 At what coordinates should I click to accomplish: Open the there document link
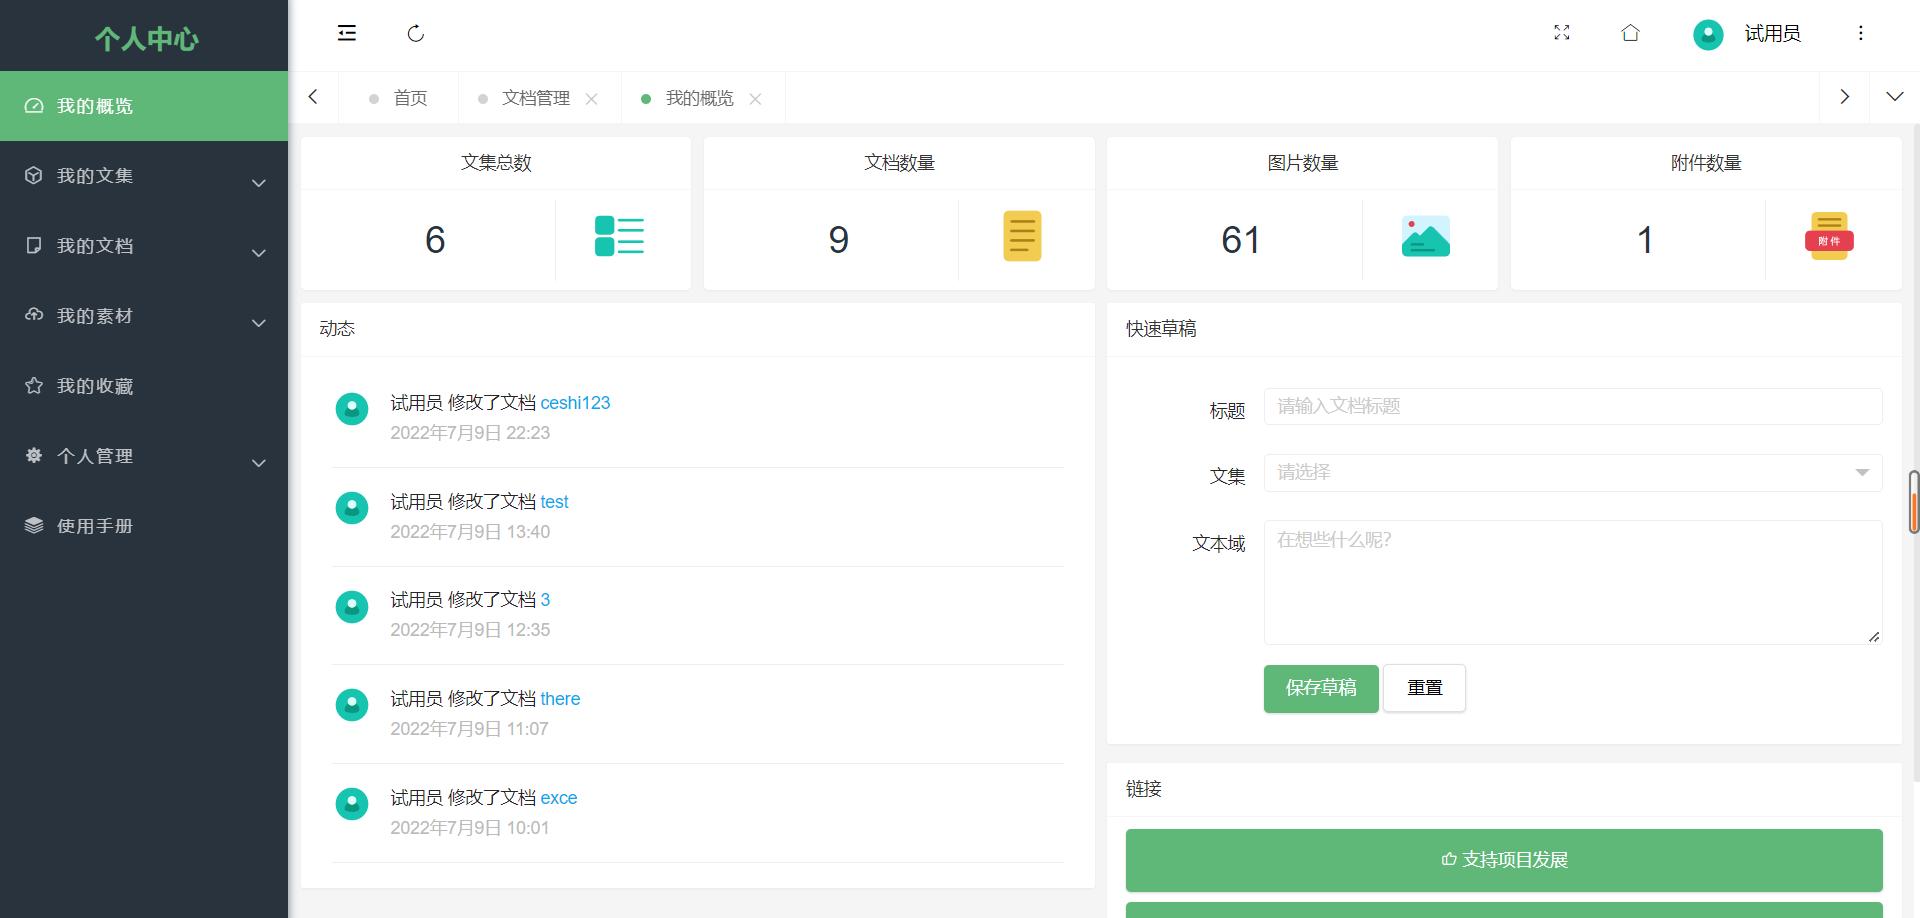point(560,699)
